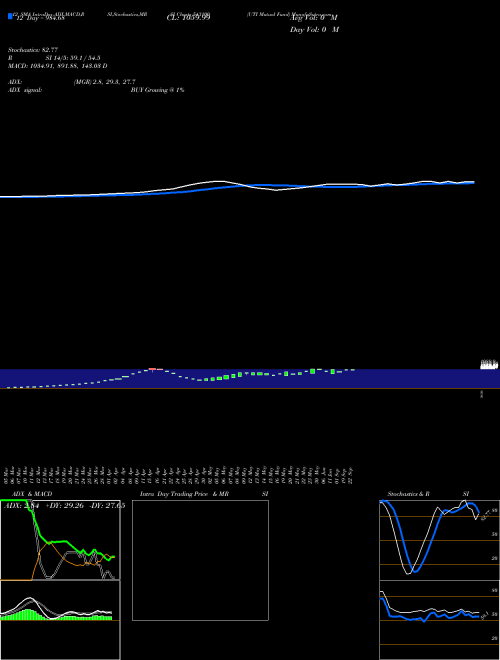The width and height of the screenshot is (500, 660).
Task: Click the '(MGR) 2.8, 29.3, 27.7' ADX values
Action: click(x=104, y=82)
